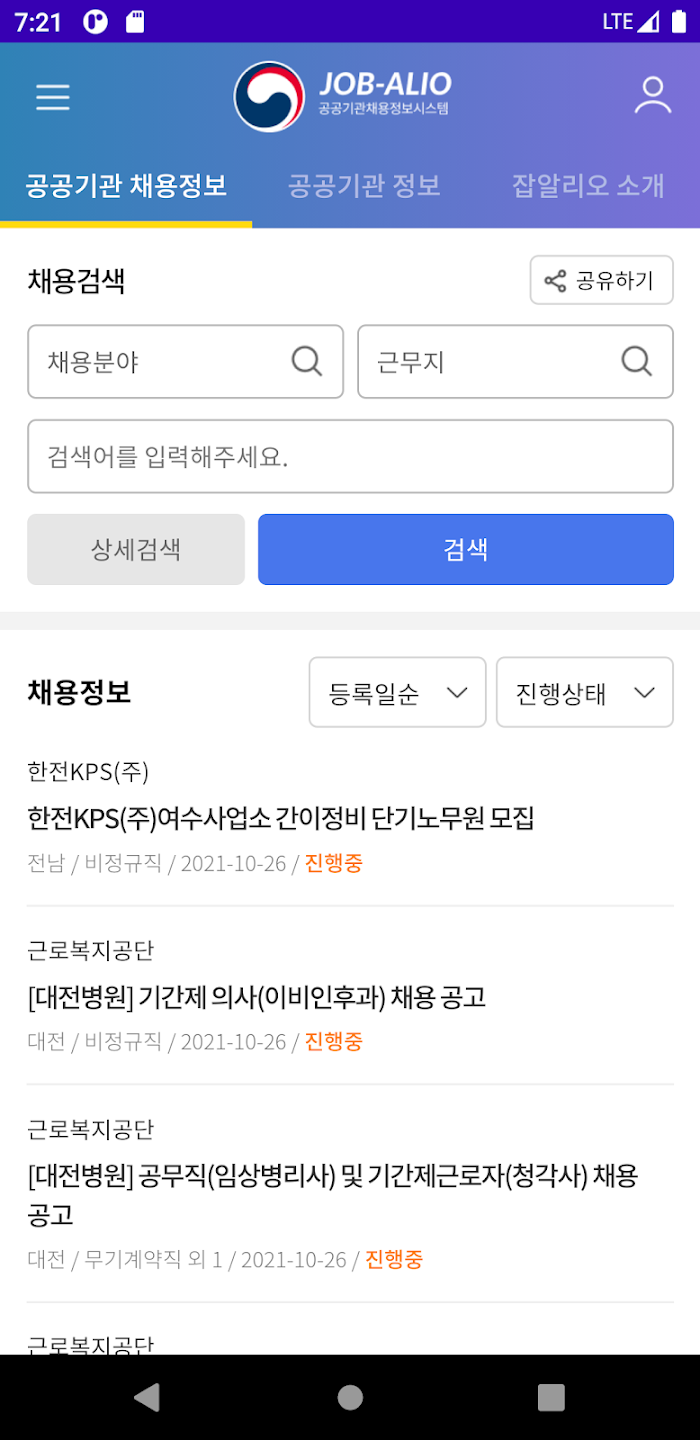Click the user profile icon
This screenshot has height=1440, width=700.
pyautogui.click(x=652, y=97)
